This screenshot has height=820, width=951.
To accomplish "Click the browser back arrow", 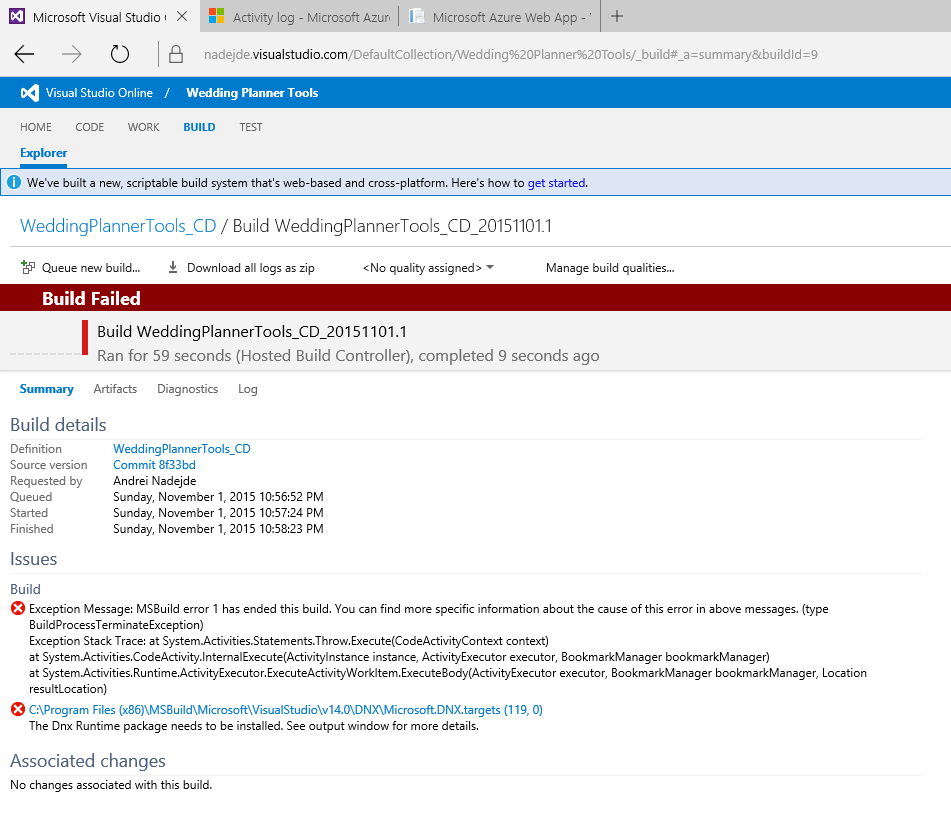I will [24, 54].
